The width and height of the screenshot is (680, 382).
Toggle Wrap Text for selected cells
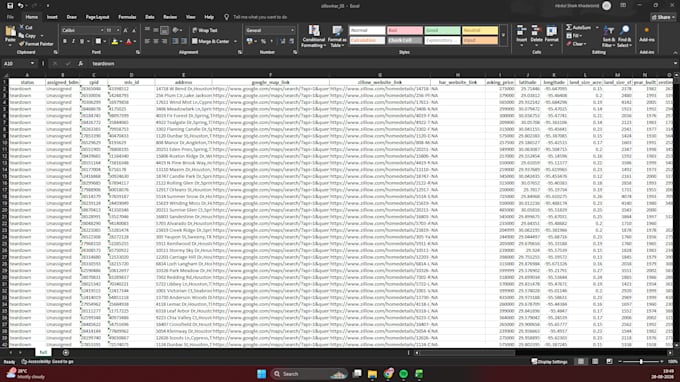205,30
